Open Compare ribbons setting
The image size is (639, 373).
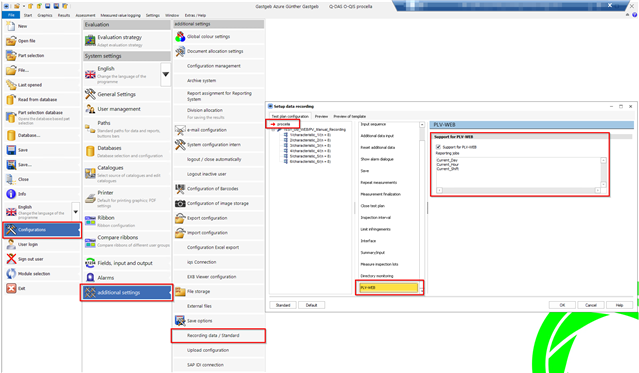pyautogui.click(x=127, y=241)
